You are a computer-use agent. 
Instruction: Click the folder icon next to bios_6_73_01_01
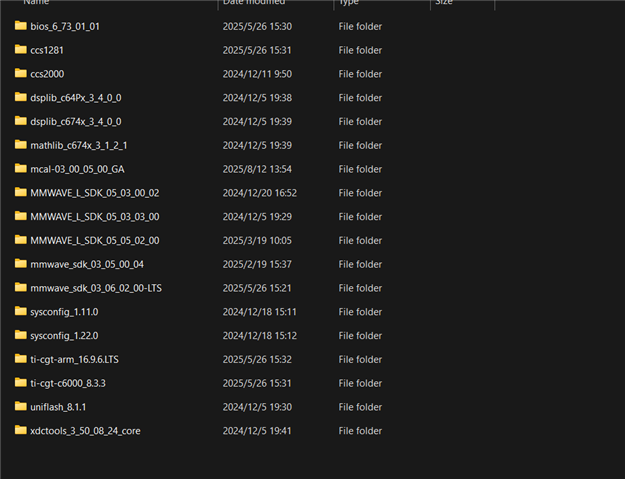[21, 26]
